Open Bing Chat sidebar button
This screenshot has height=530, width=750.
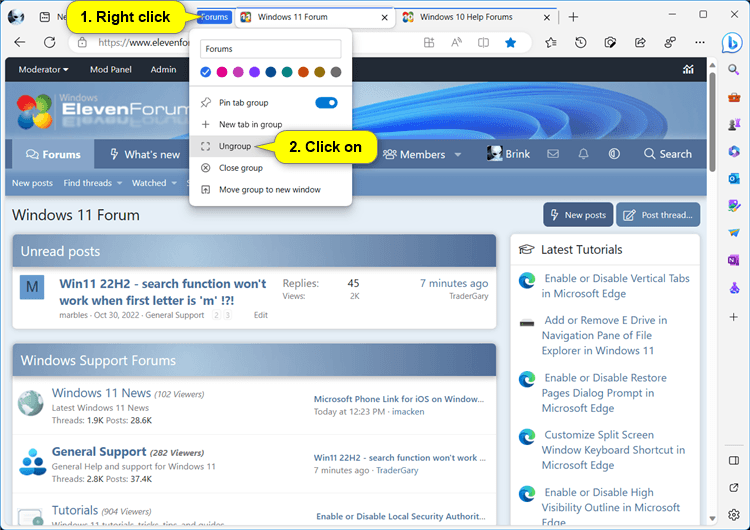tap(732, 44)
